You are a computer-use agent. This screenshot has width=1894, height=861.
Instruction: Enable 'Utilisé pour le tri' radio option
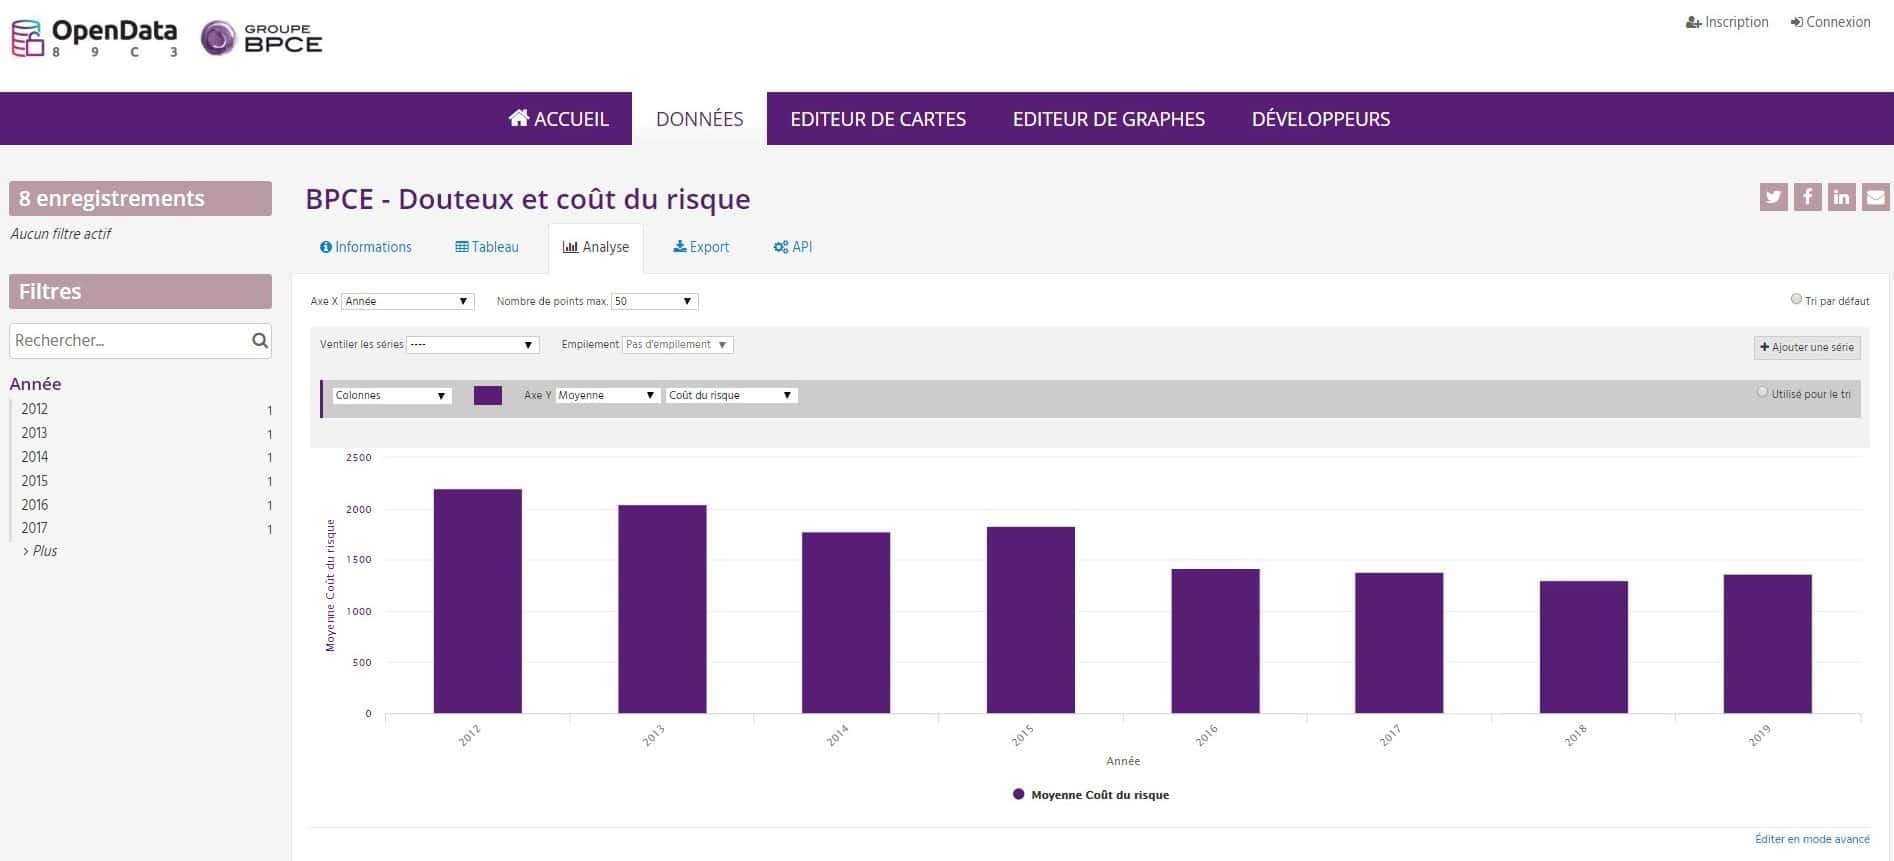(x=1762, y=392)
